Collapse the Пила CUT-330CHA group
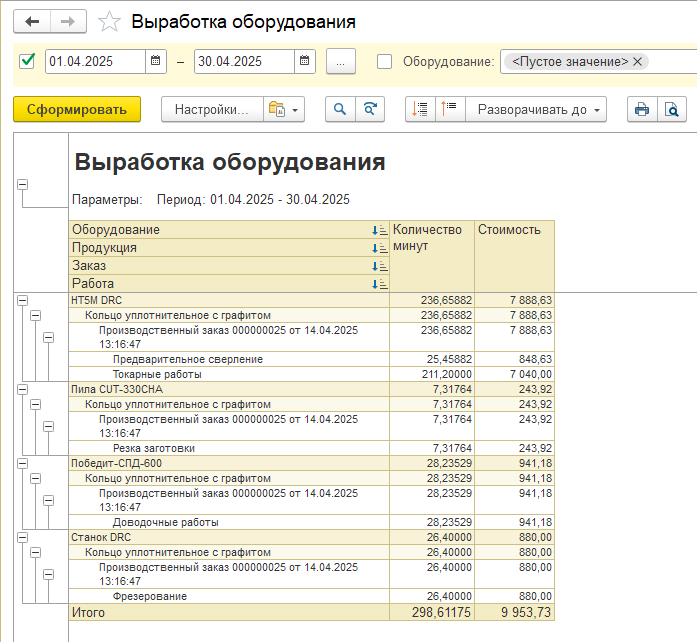The width and height of the screenshot is (697, 642). pos(23,389)
